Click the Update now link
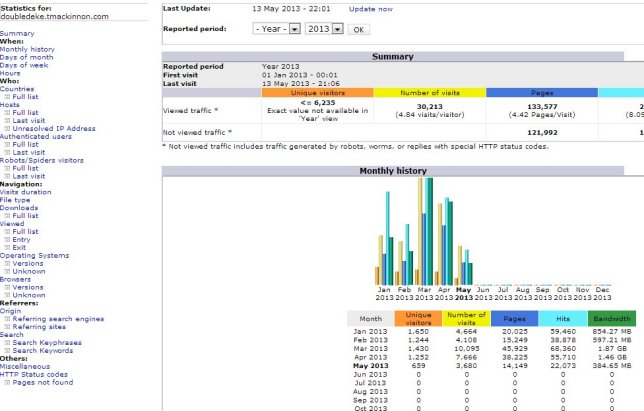Image resolution: width=644 pixels, height=411 pixels. (x=369, y=8)
